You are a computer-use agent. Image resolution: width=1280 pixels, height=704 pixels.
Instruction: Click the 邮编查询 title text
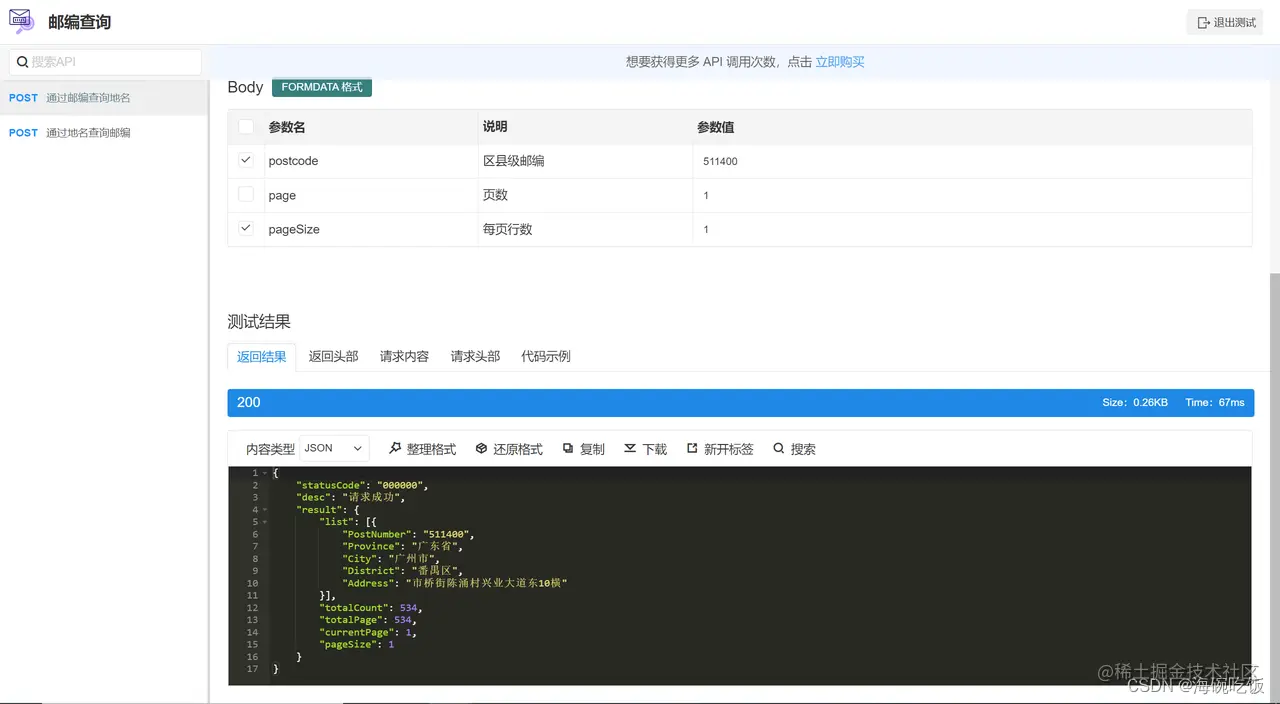click(79, 22)
